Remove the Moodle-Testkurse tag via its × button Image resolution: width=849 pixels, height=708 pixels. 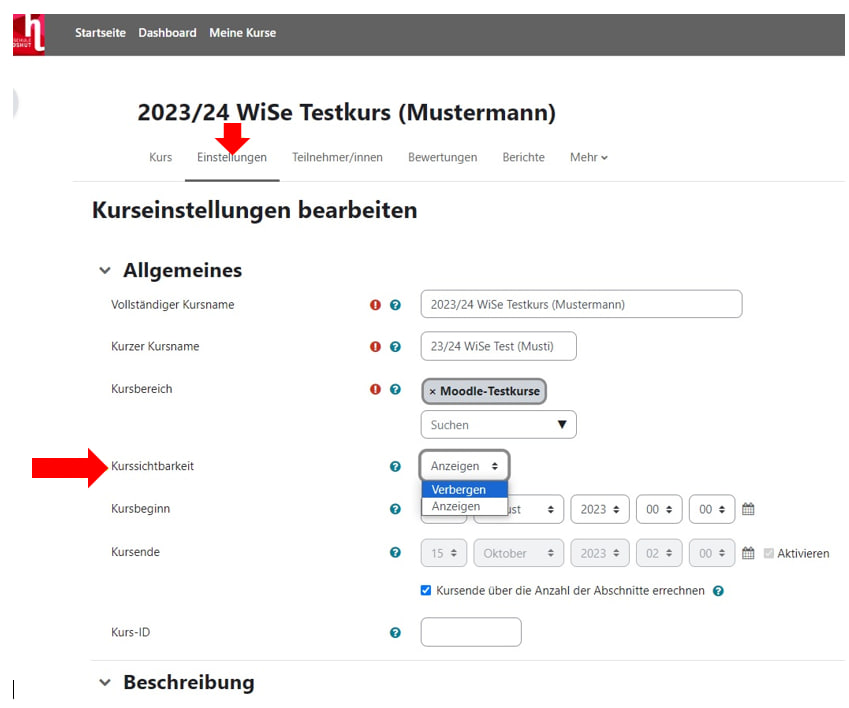[x=431, y=392]
